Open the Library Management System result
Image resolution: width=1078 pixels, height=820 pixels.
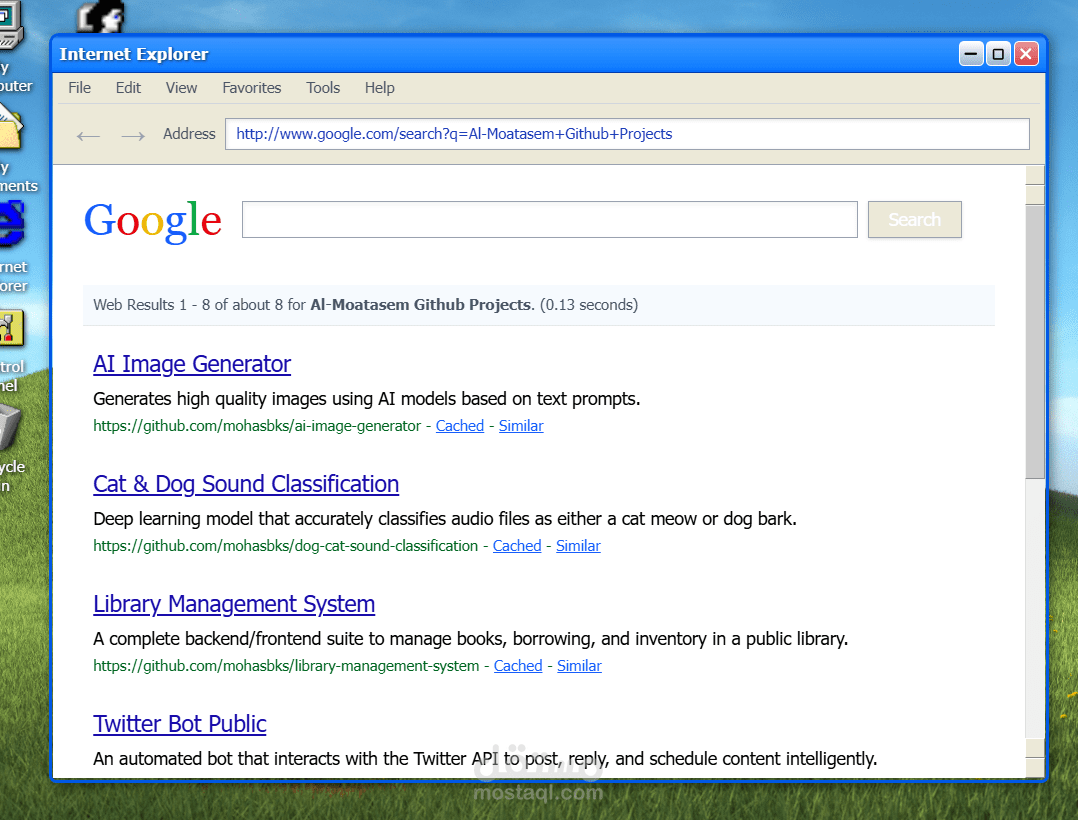pyautogui.click(x=234, y=604)
